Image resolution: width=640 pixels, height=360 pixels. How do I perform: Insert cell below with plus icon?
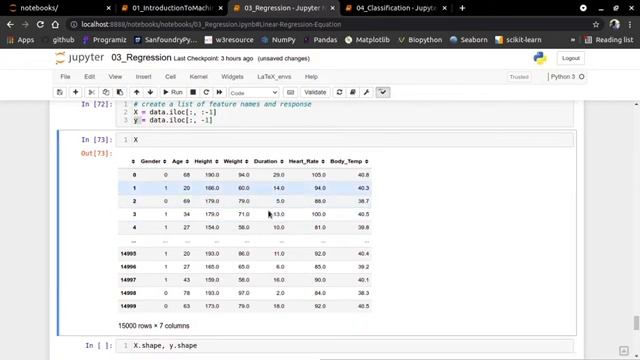coord(76,92)
